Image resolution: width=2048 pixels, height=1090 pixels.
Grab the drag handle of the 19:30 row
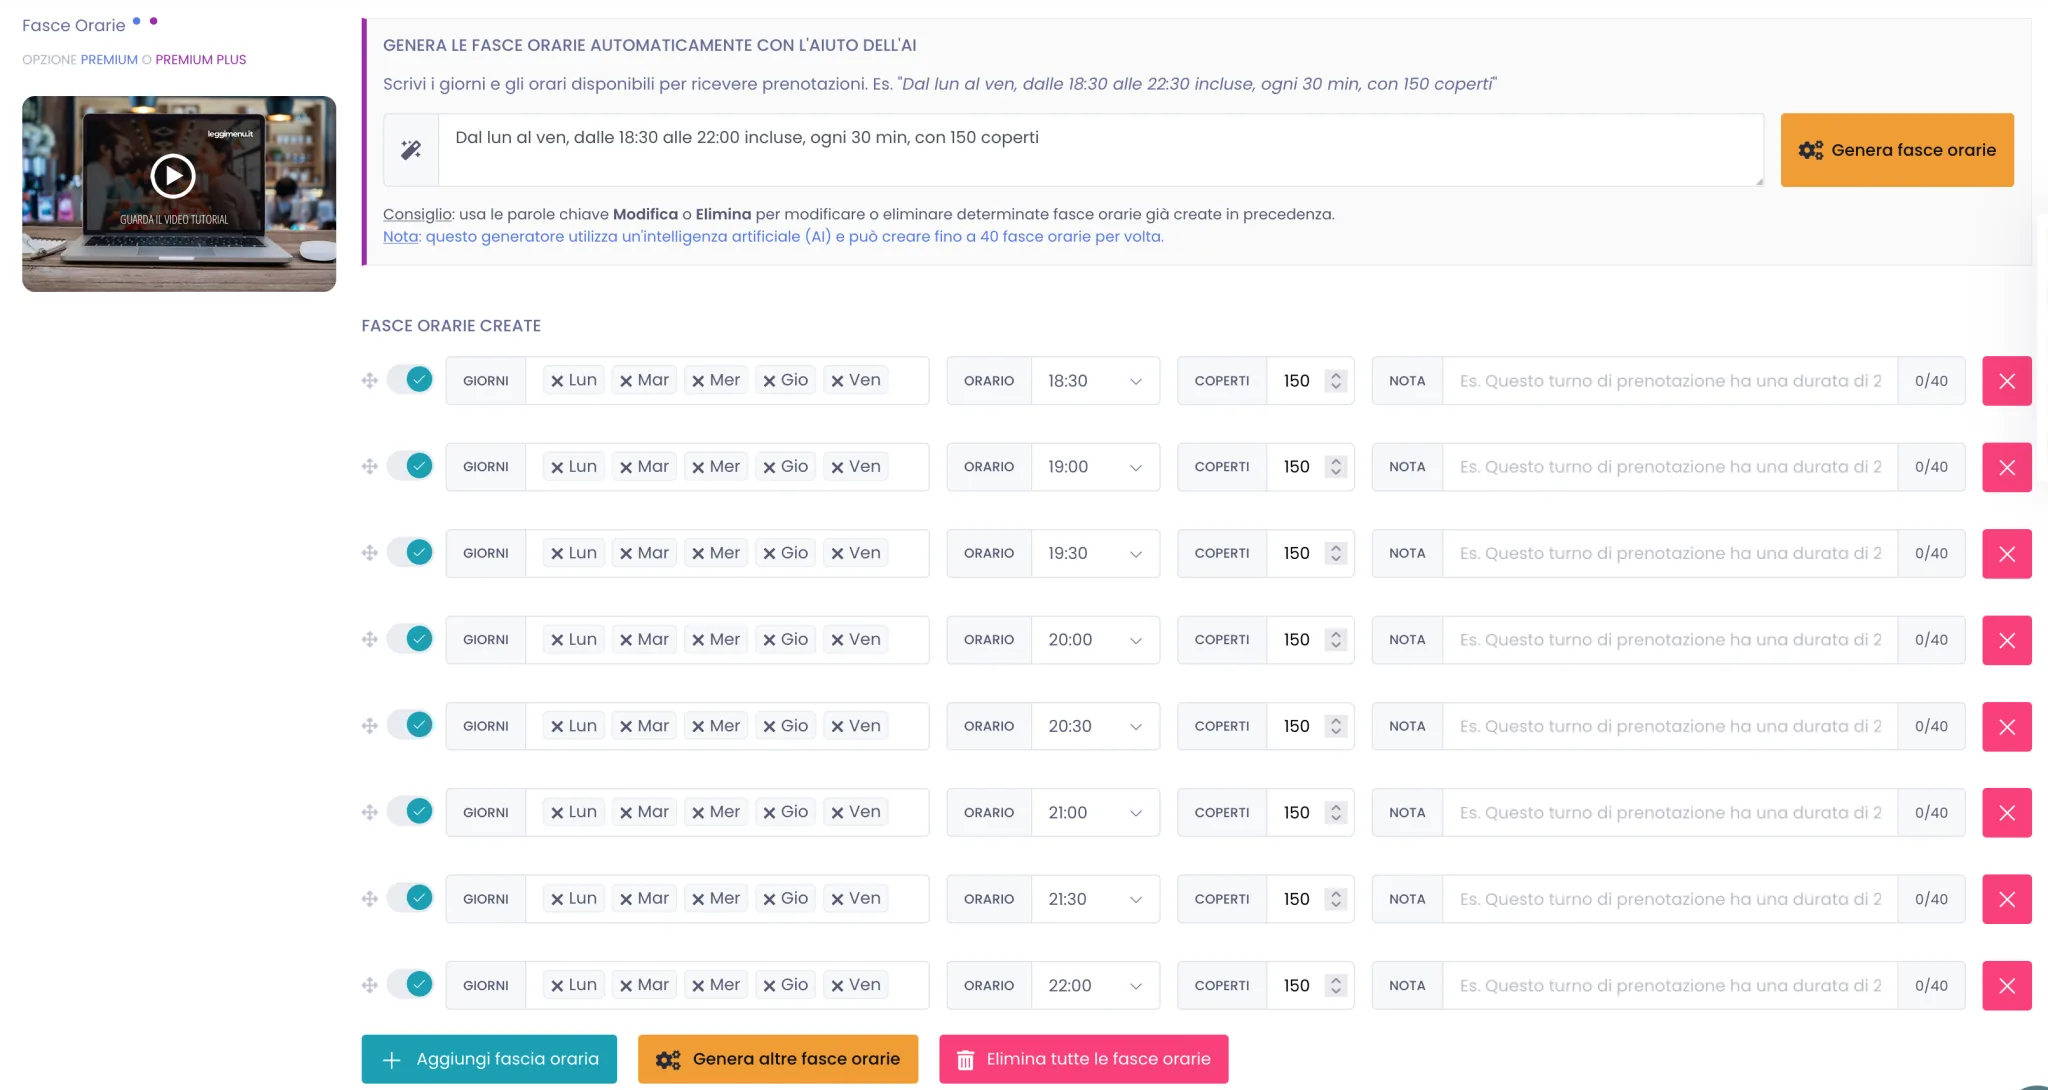pyautogui.click(x=370, y=553)
